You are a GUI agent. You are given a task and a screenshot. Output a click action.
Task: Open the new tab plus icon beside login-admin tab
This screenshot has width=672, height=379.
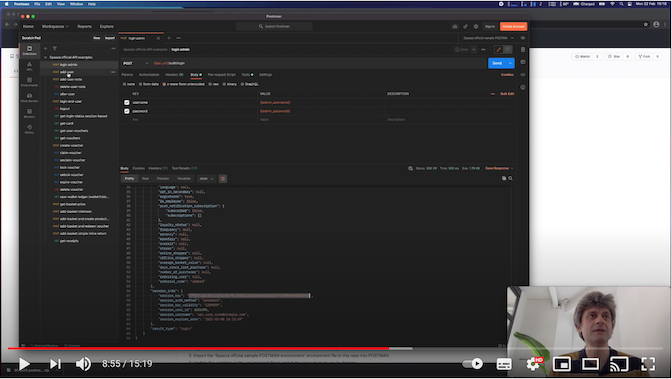click(169, 38)
